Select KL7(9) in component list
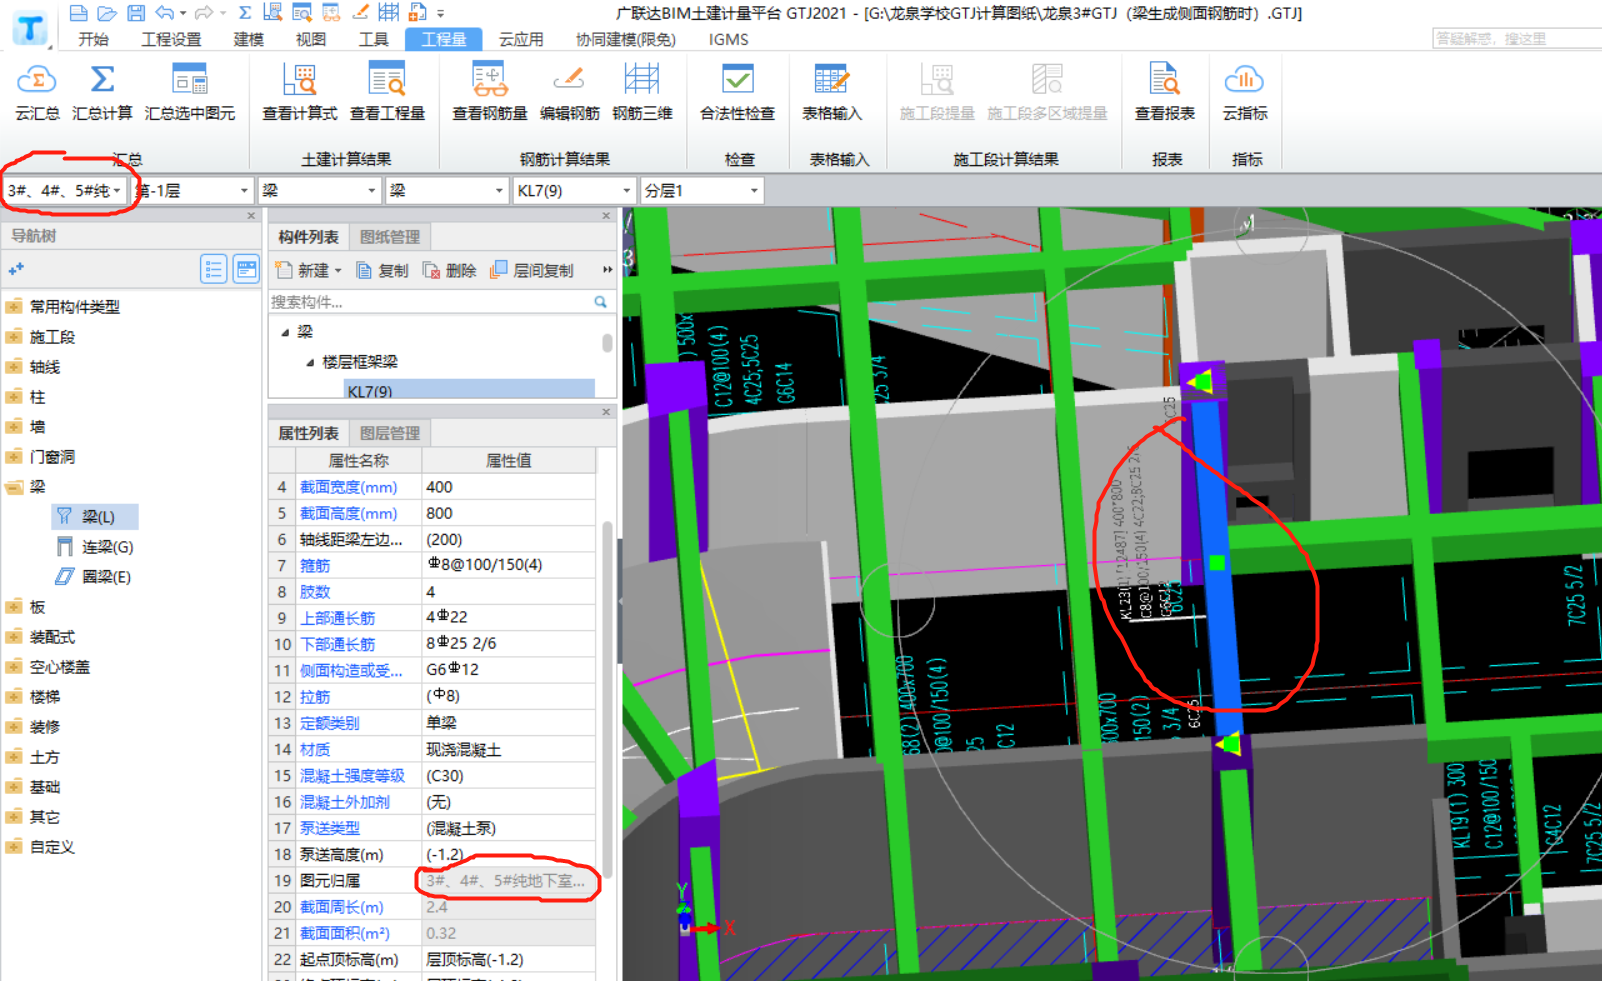 click(469, 390)
